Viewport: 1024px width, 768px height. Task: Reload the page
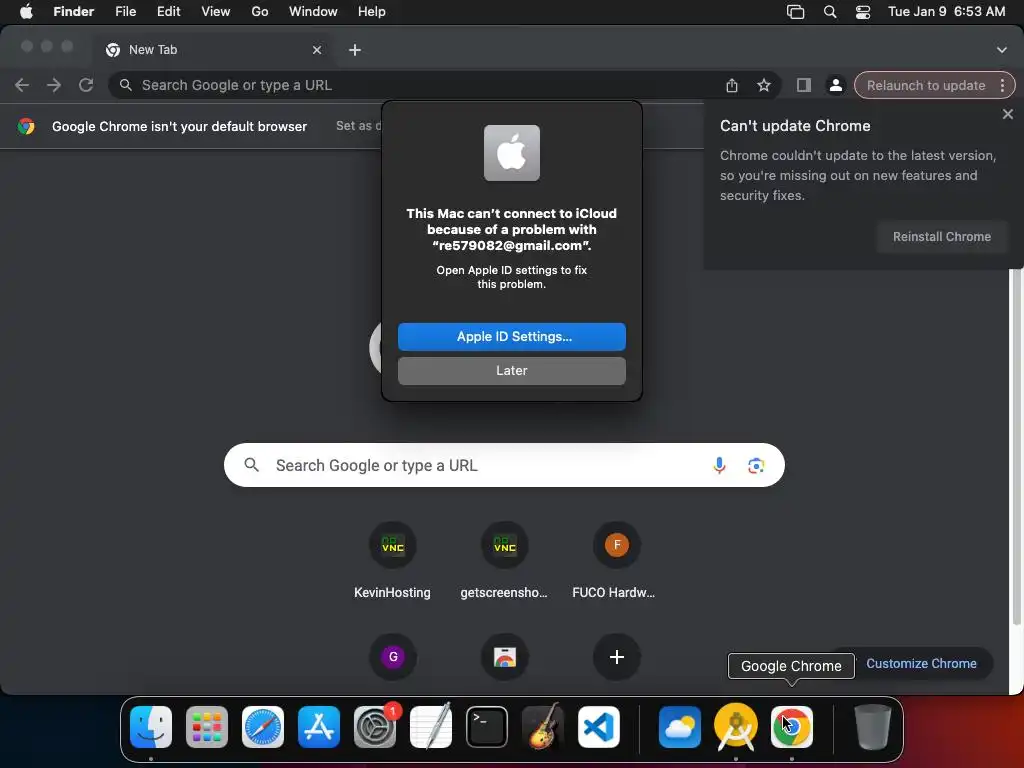86,85
